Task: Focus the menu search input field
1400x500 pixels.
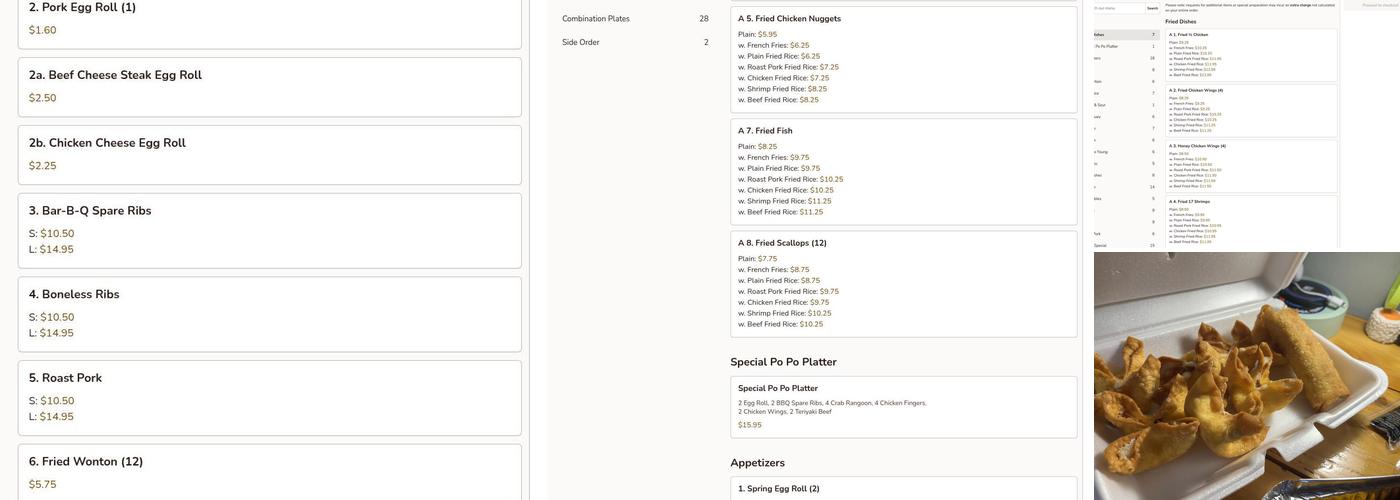Action: (1118, 8)
